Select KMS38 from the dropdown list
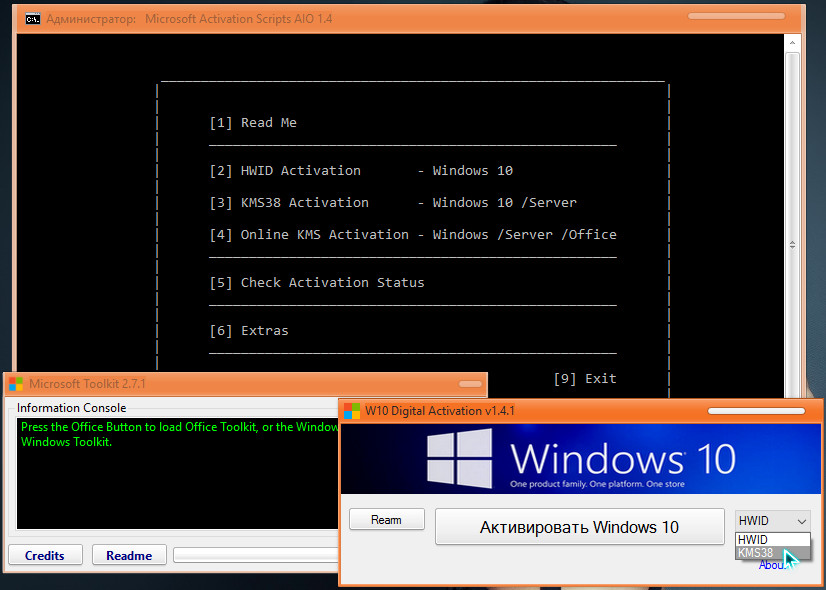 point(756,552)
